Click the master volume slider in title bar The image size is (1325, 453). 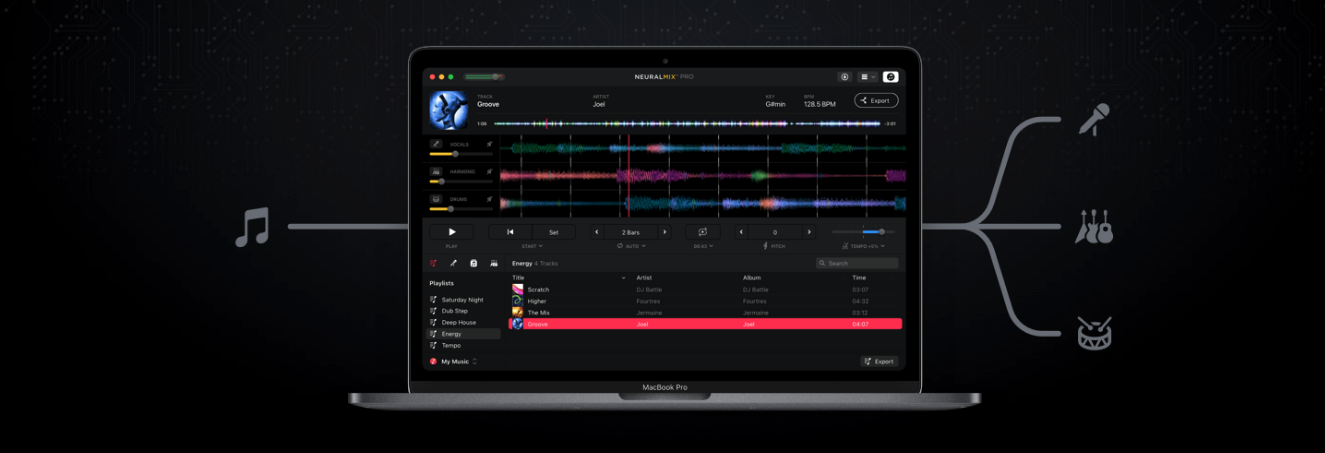484,76
